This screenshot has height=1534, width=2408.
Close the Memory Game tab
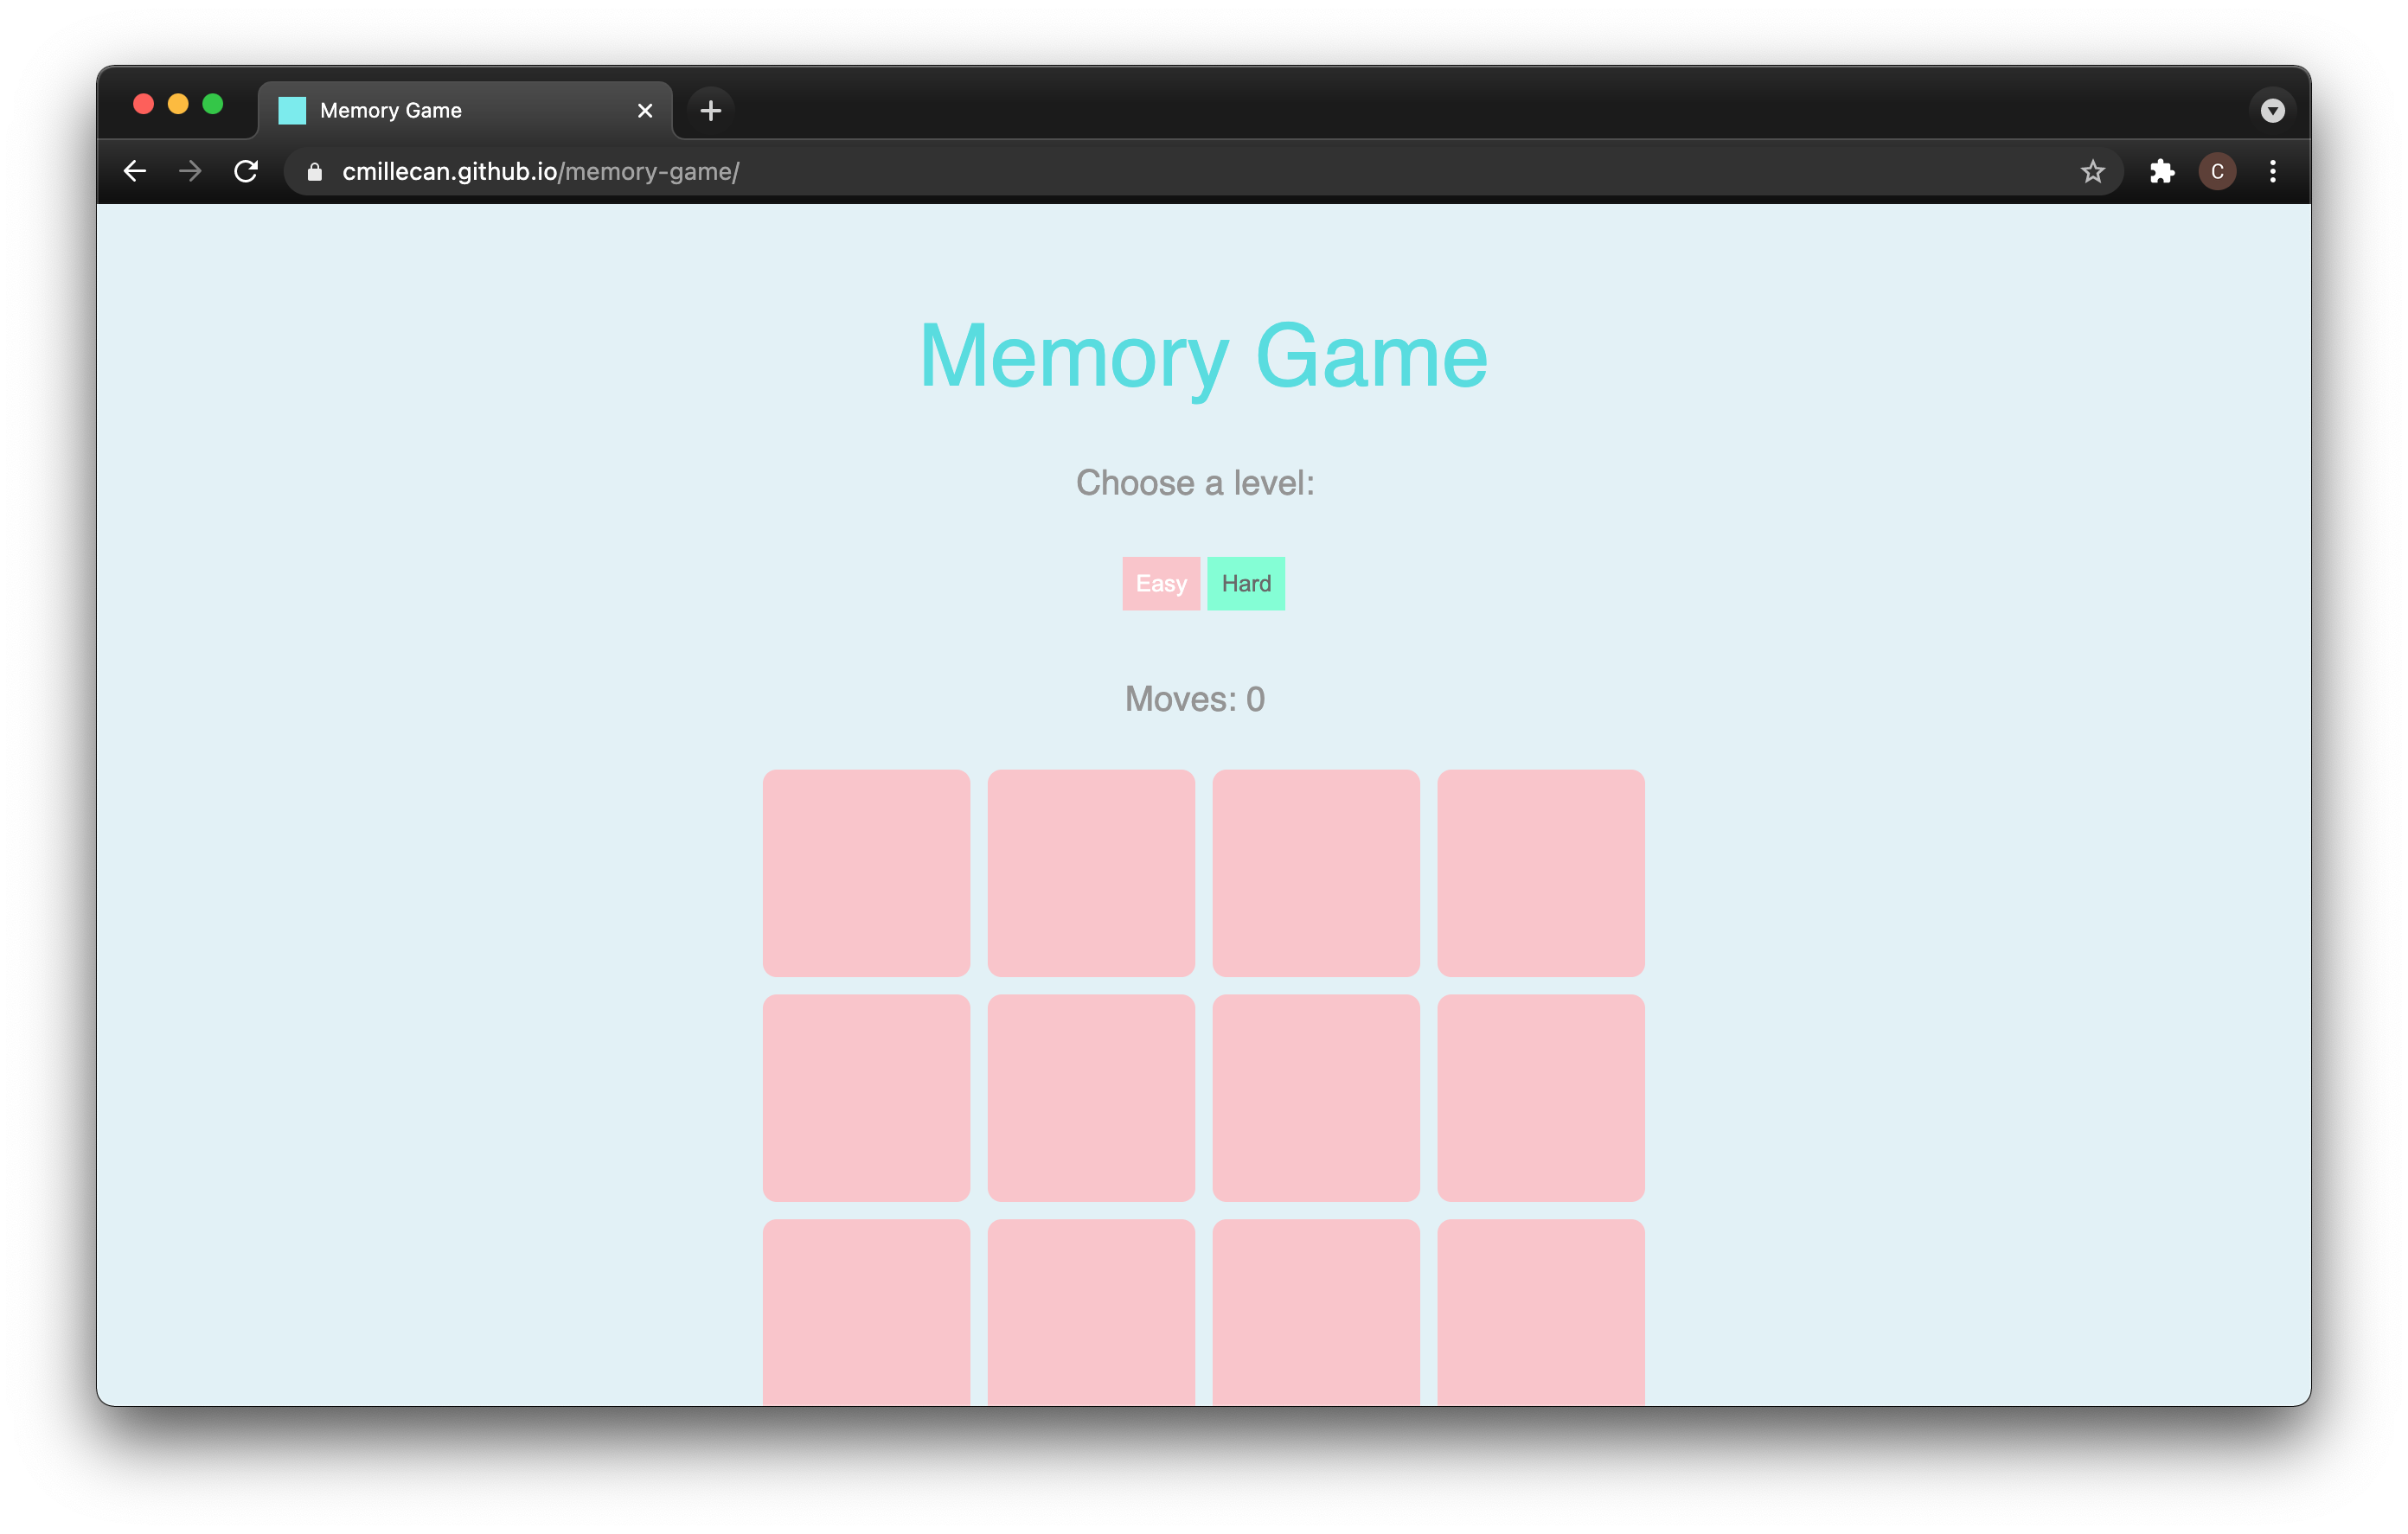pos(645,111)
